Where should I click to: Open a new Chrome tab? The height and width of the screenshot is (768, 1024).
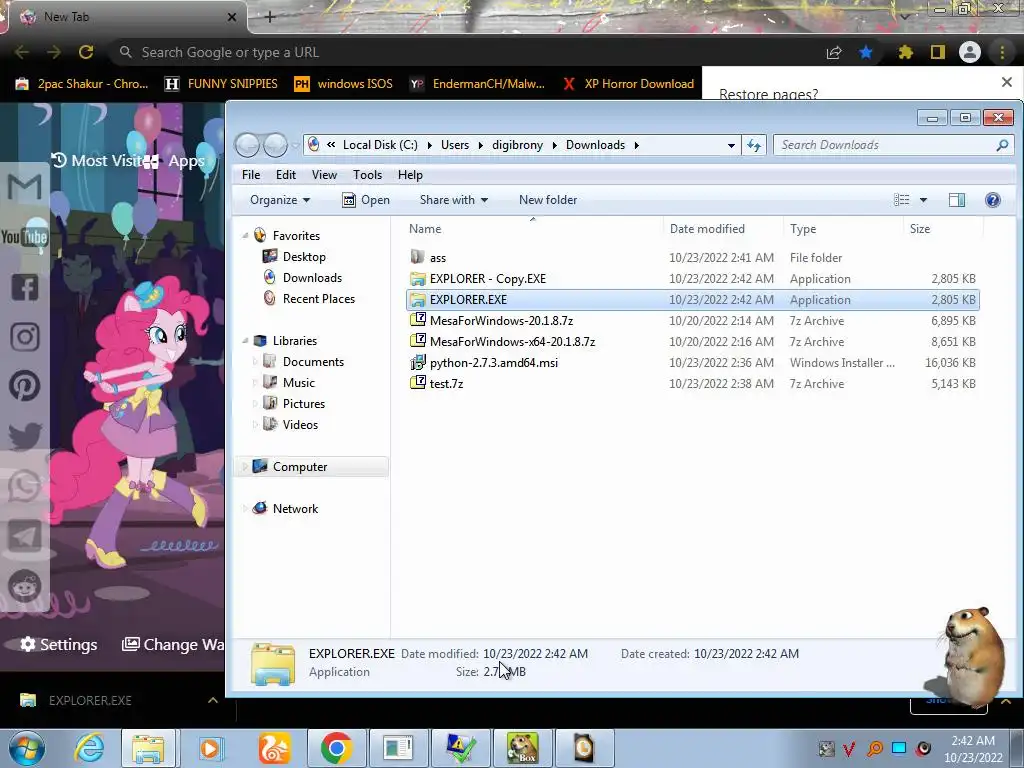point(270,17)
